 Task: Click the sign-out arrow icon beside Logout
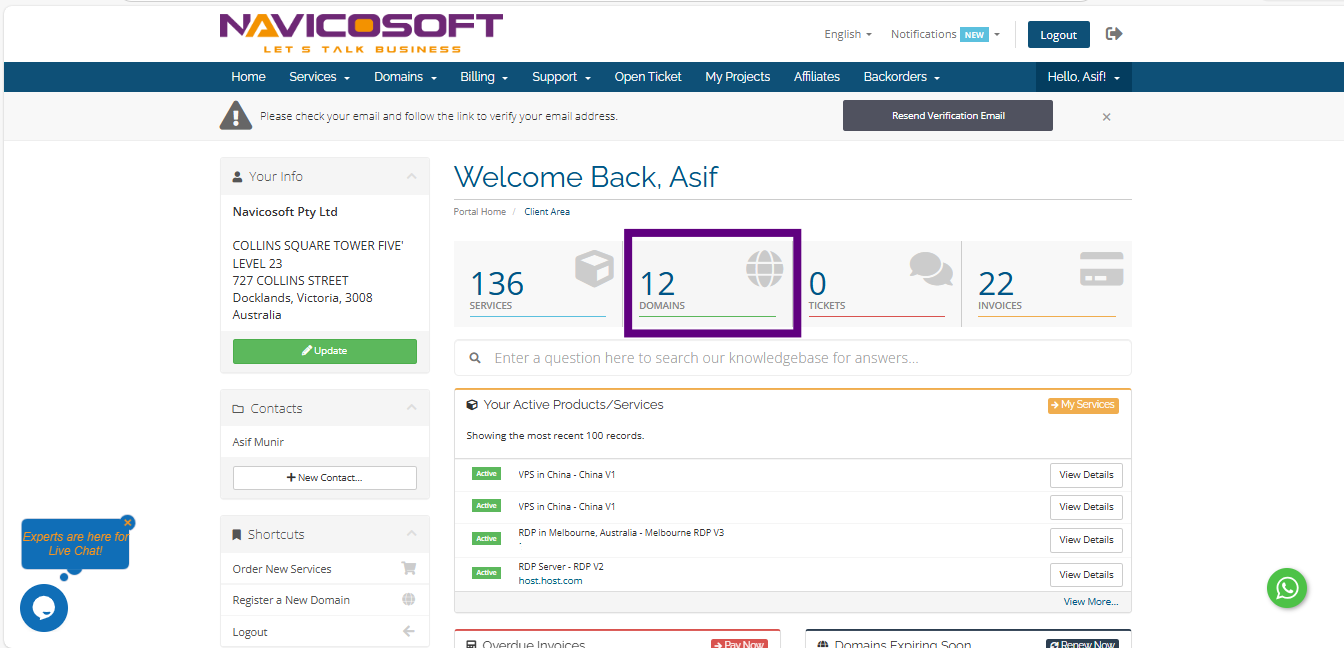click(1114, 34)
